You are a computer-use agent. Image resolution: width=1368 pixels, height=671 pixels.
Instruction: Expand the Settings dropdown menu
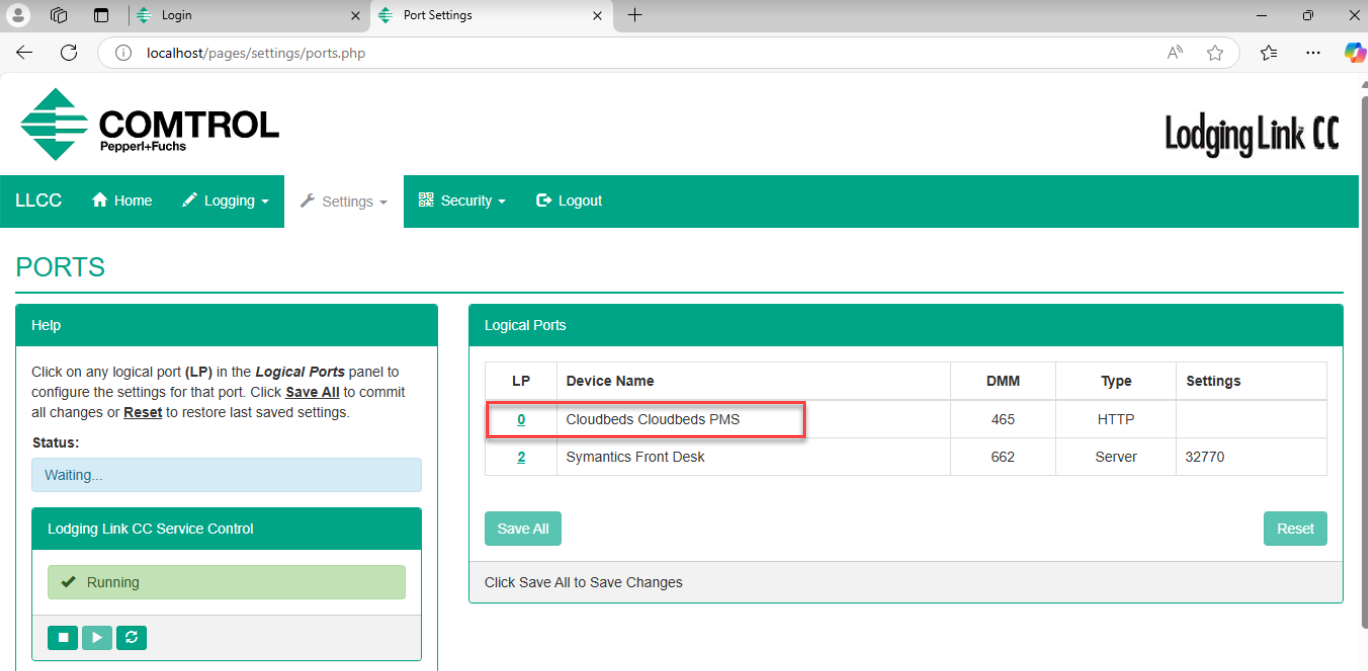[x=344, y=202]
